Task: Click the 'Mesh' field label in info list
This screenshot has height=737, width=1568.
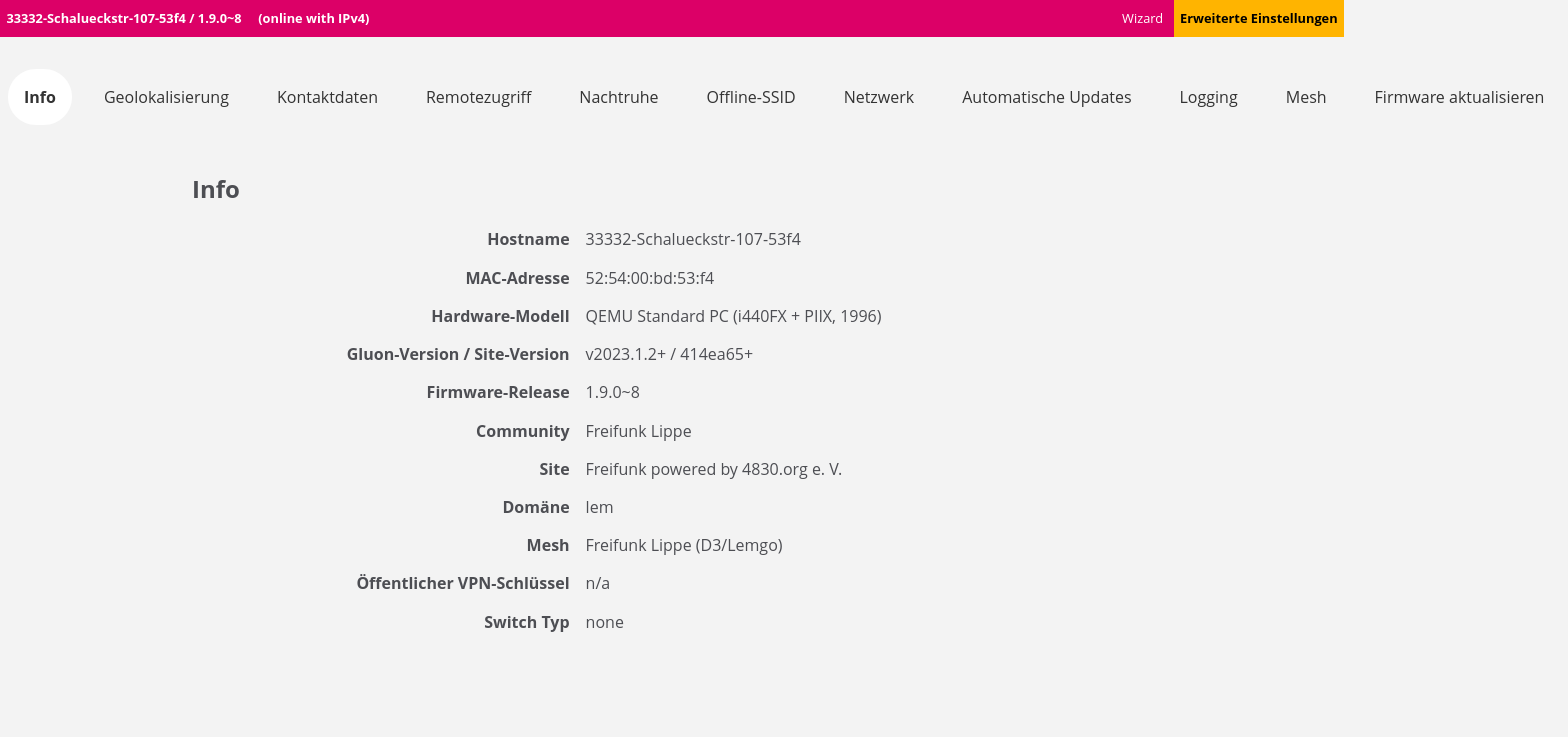Action: point(548,545)
